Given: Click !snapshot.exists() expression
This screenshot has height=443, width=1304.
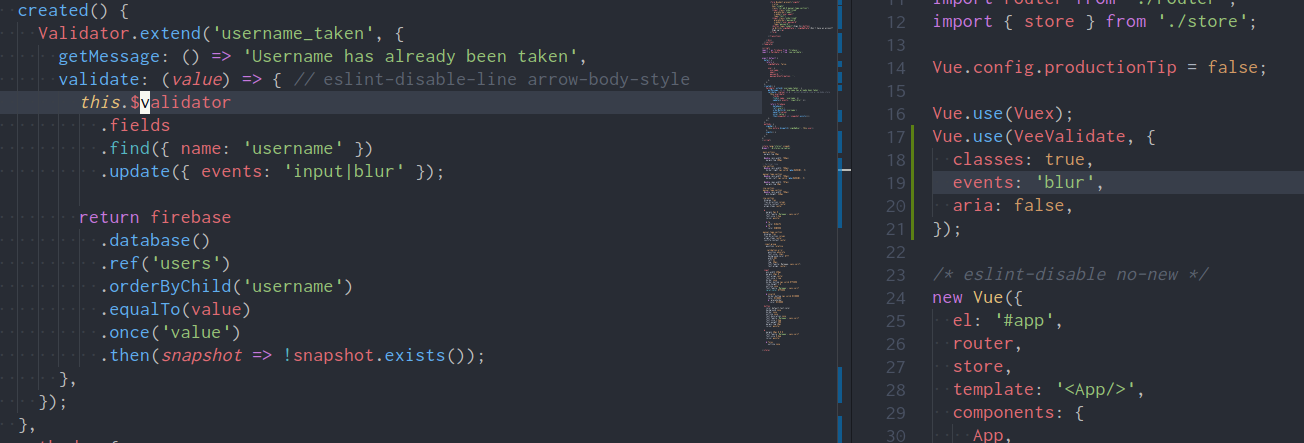Looking at the screenshot, I should [380, 355].
